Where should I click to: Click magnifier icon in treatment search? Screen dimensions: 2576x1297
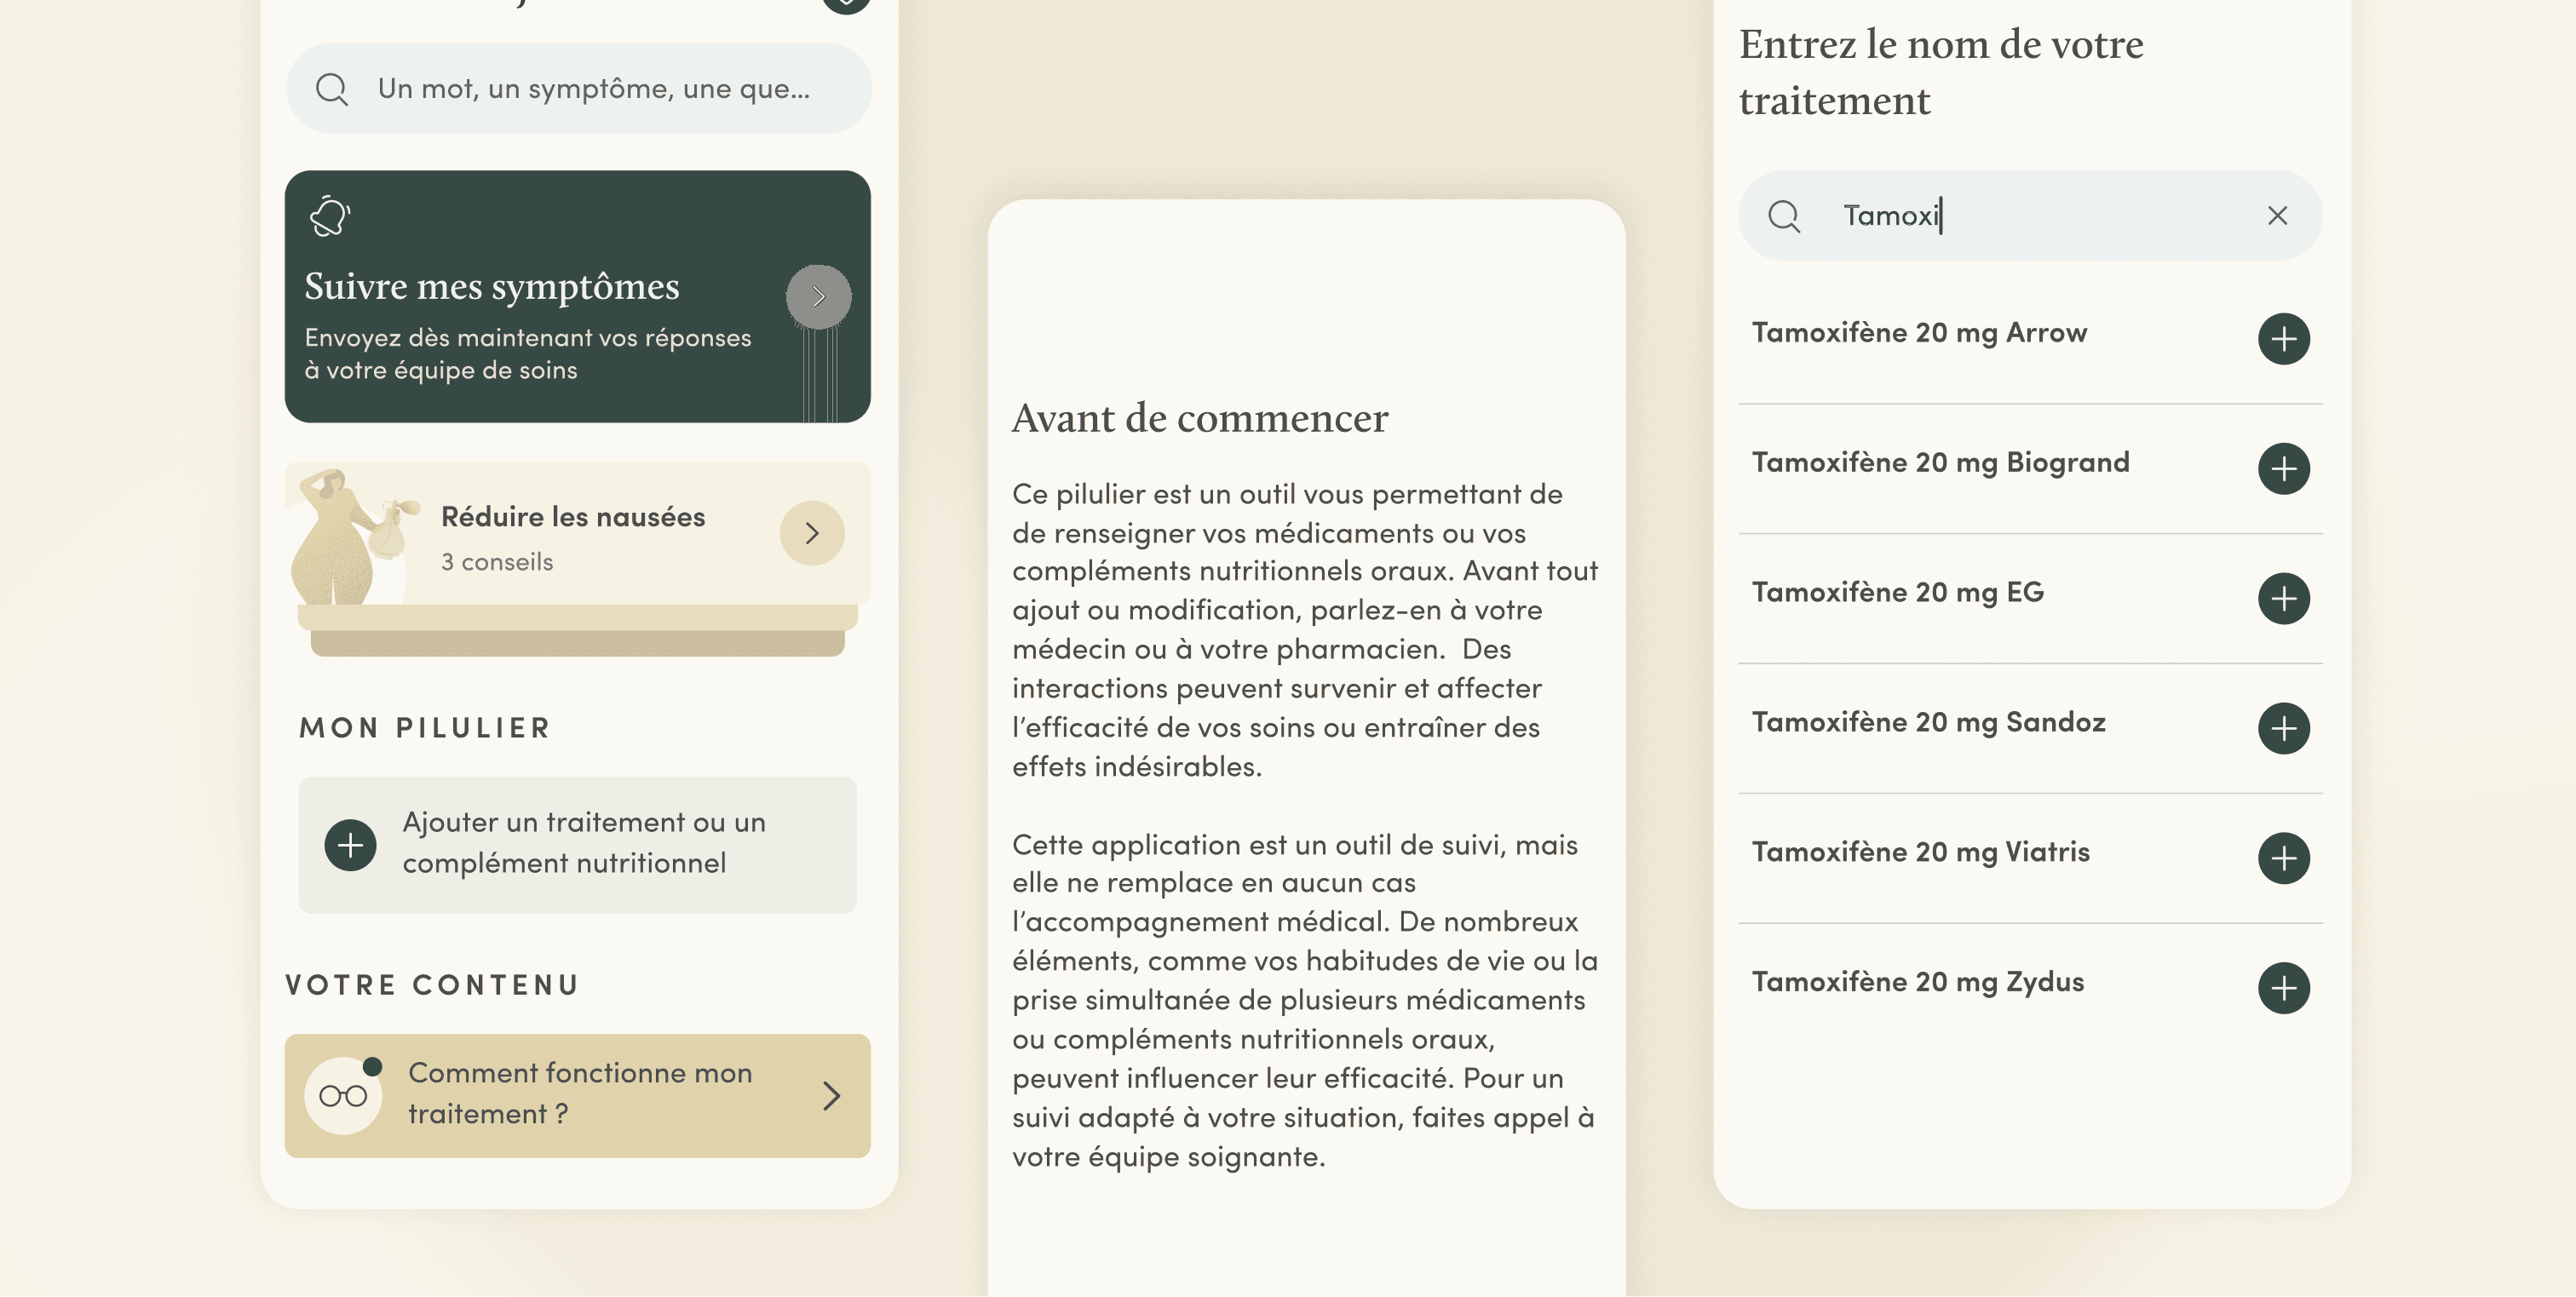(x=1783, y=216)
